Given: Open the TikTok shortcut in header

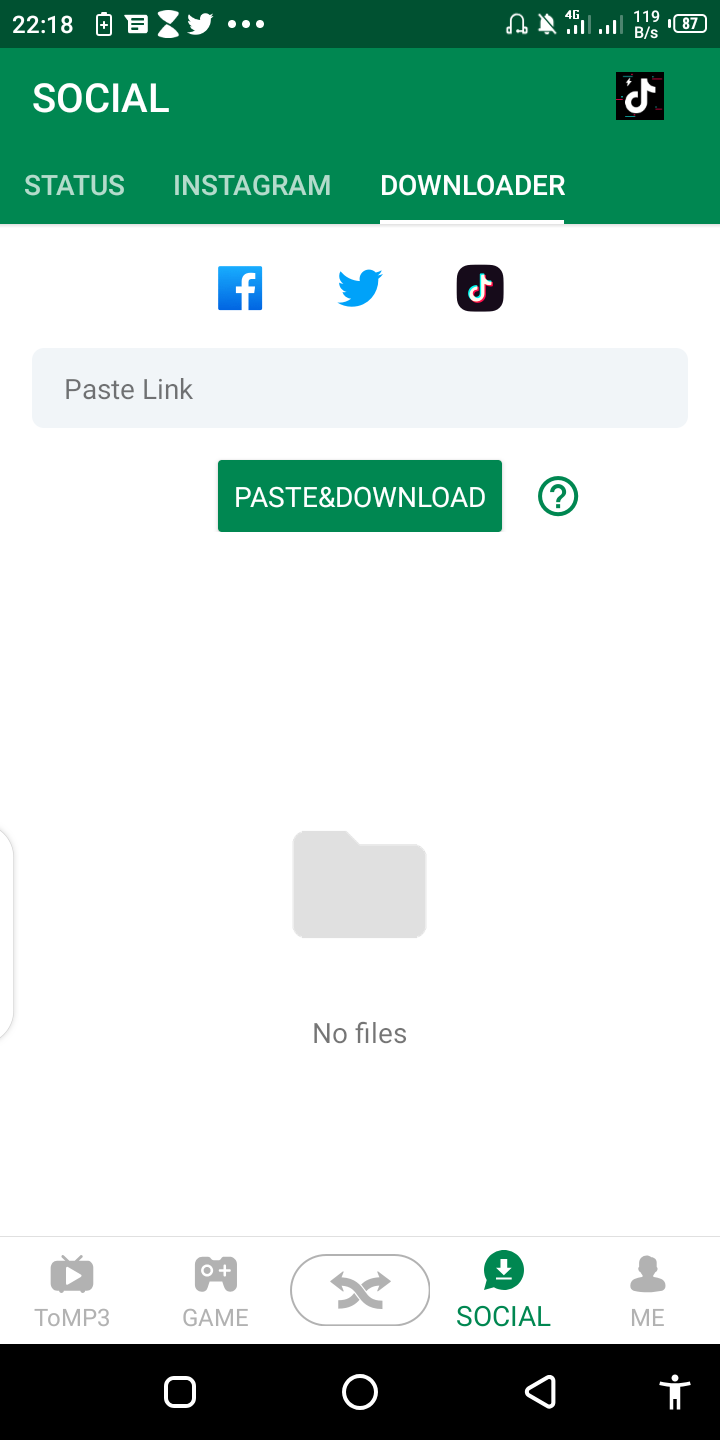Looking at the screenshot, I should coord(640,97).
